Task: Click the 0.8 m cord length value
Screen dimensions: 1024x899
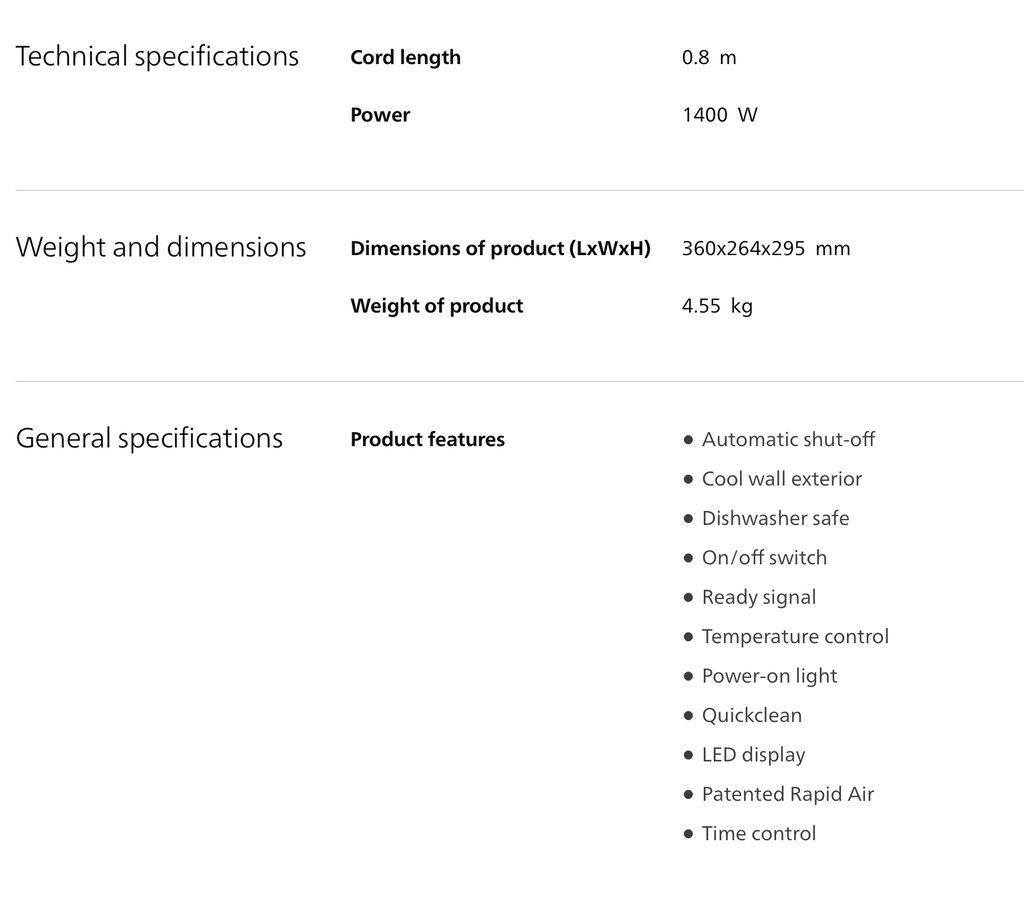Action: click(x=708, y=58)
